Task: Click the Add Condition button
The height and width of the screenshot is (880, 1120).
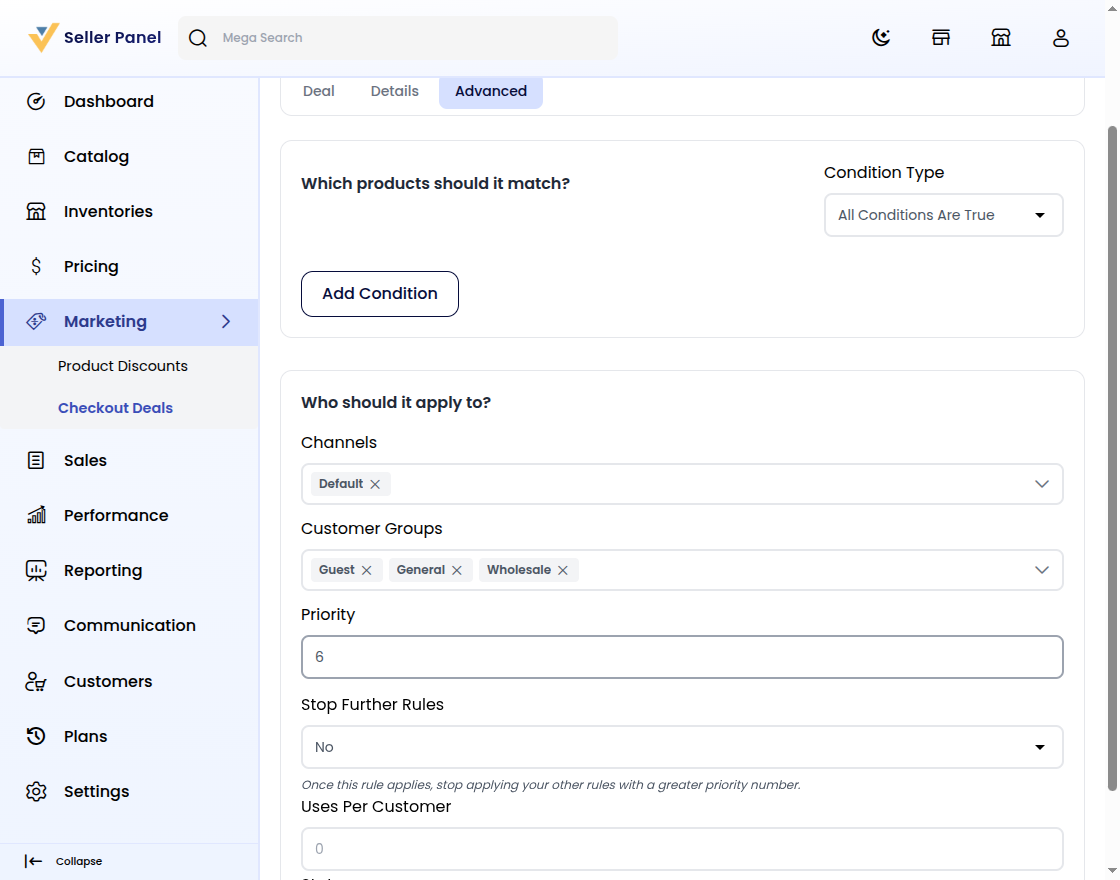Action: pyautogui.click(x=380, y=294)
